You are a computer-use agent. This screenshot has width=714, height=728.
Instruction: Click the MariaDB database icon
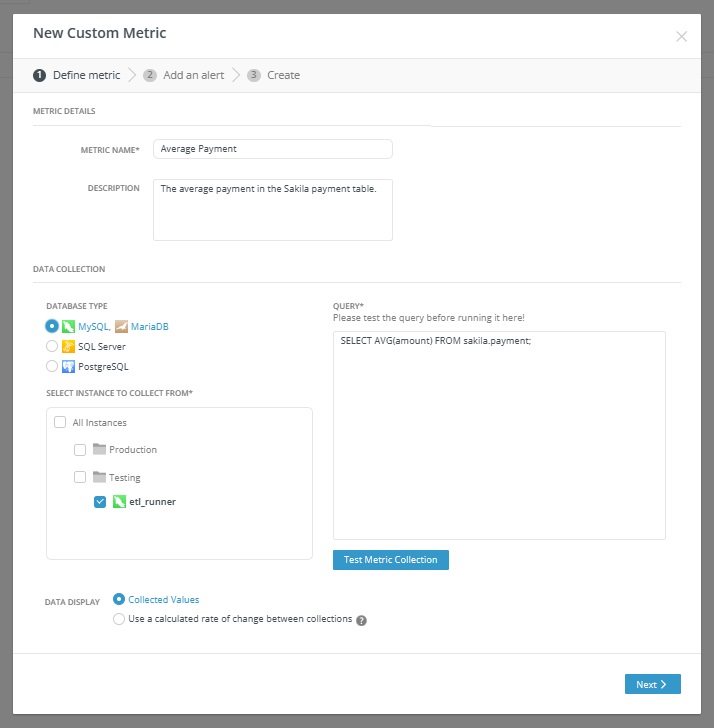pyautogui.click(x=121, y=326)
